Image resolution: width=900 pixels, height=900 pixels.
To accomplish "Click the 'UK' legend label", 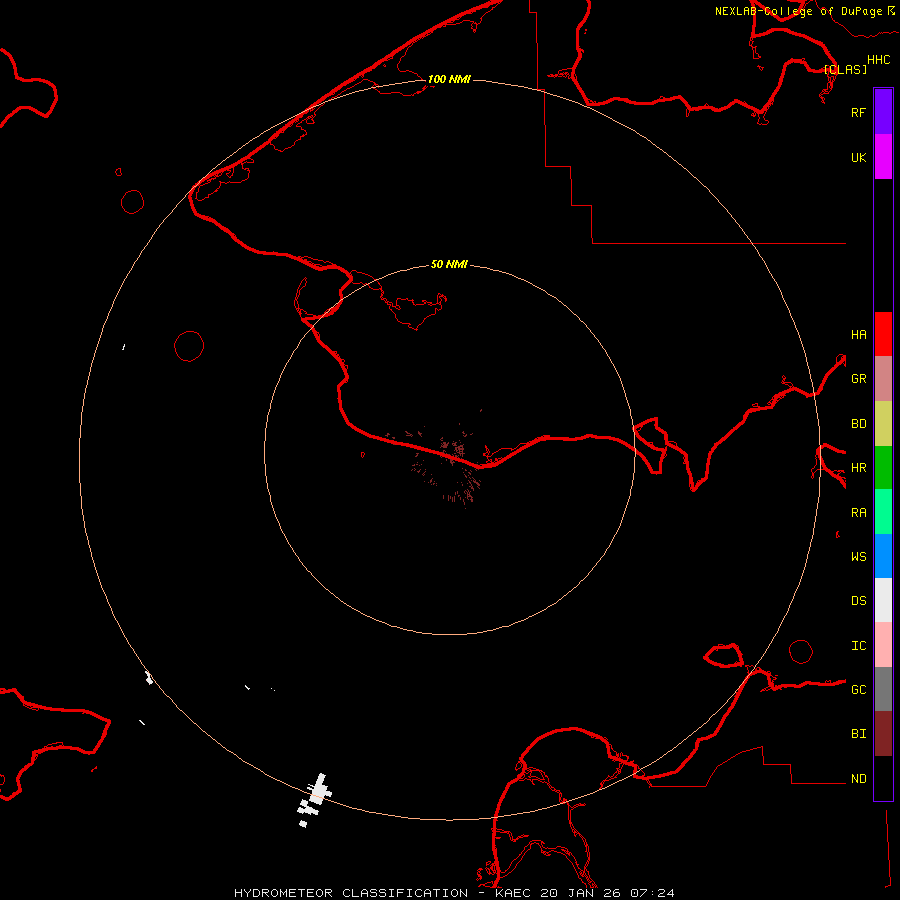I will pyautogui.click(x=858, y=157).
